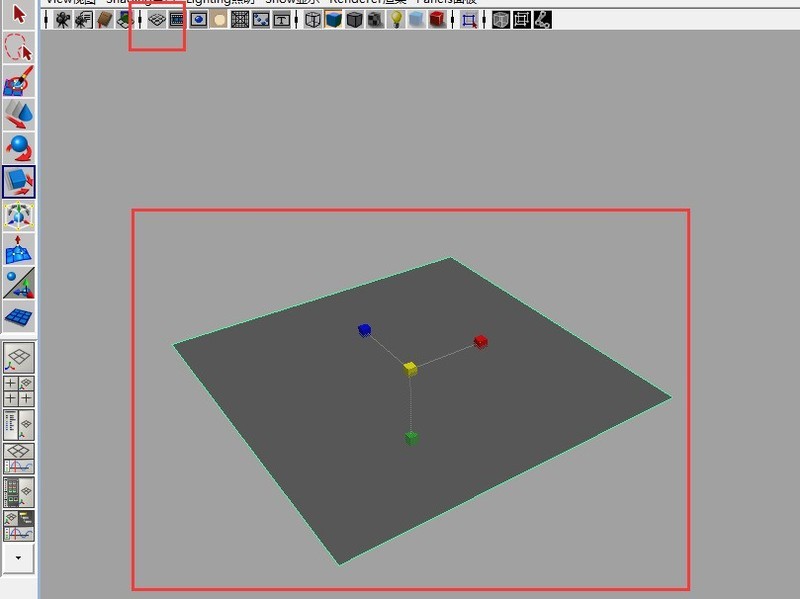800x599 pixels.
Task: Turn on use all lights bulb icon
Action: (396, 19)
